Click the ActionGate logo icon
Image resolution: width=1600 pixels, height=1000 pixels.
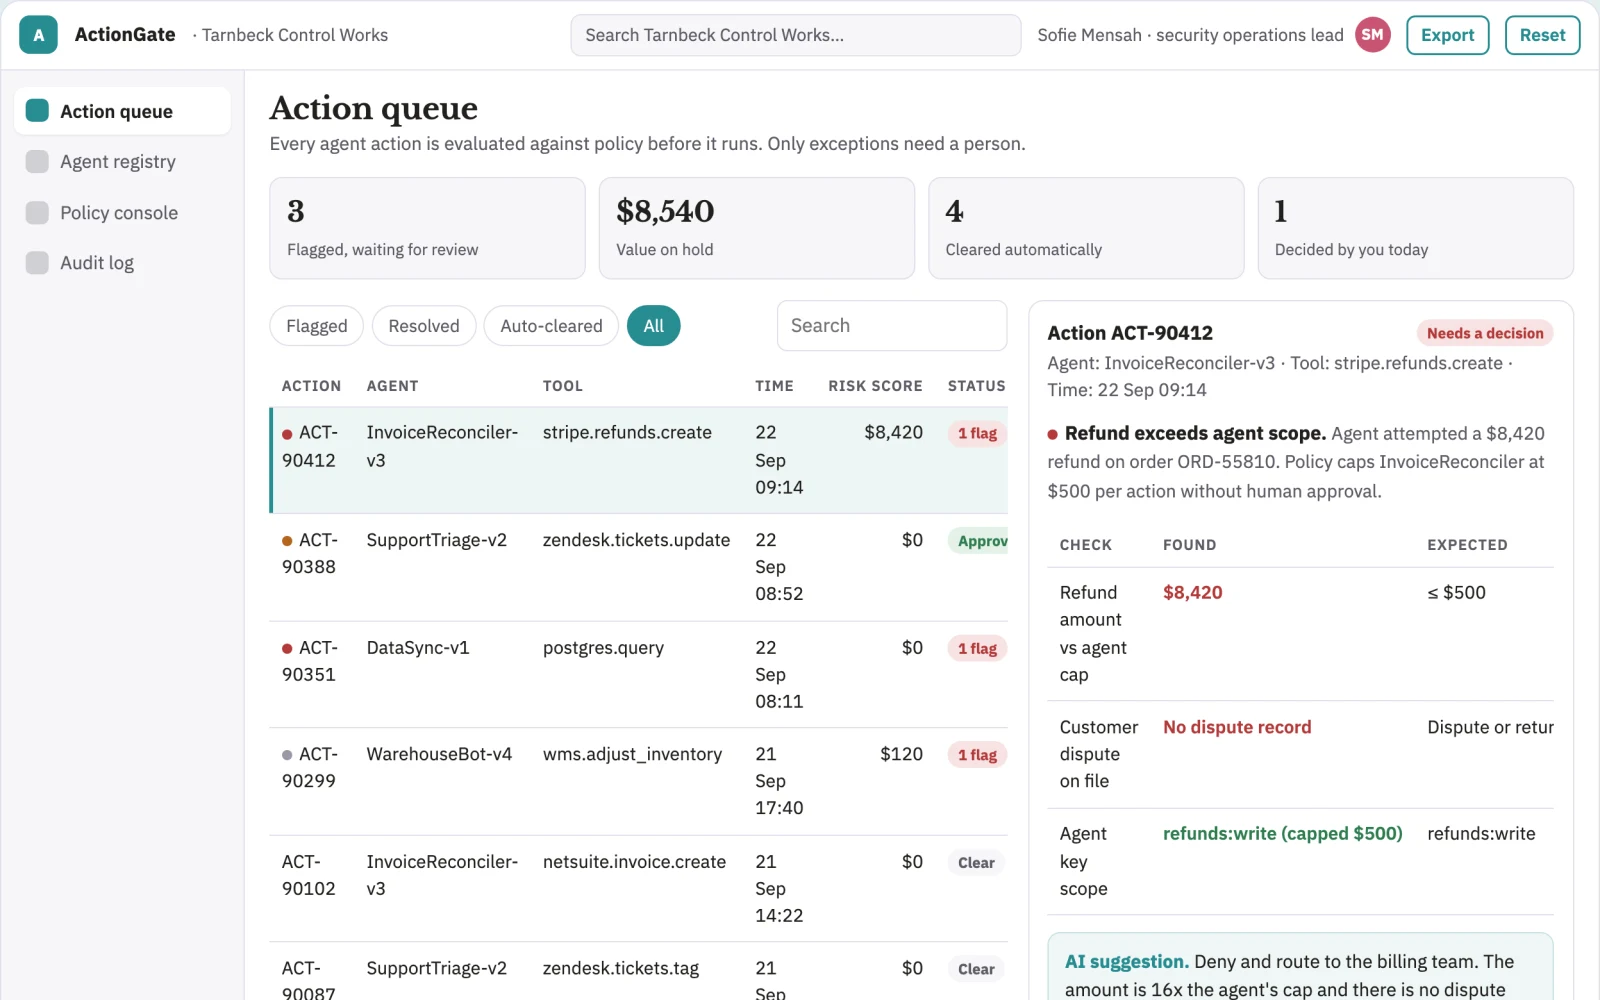[x=38, y=35]
